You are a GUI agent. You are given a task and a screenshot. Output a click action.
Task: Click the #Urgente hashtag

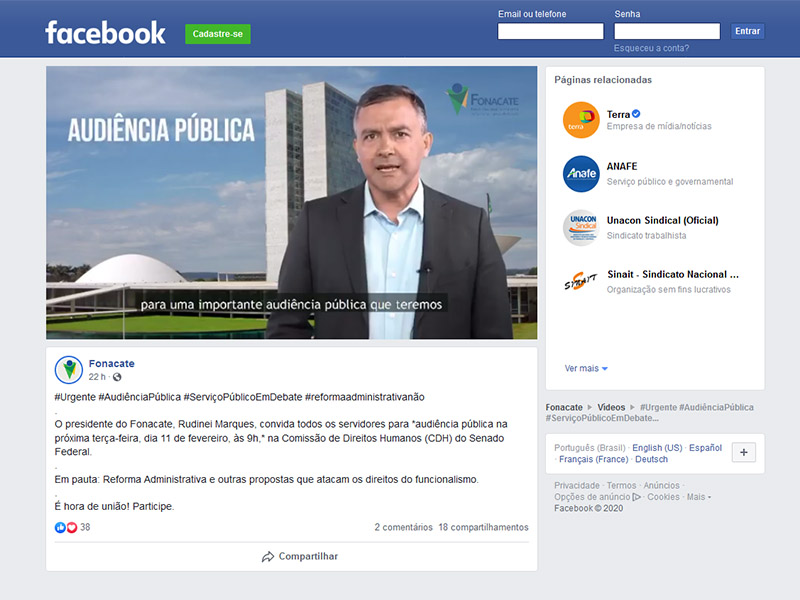tap(75, 397)
